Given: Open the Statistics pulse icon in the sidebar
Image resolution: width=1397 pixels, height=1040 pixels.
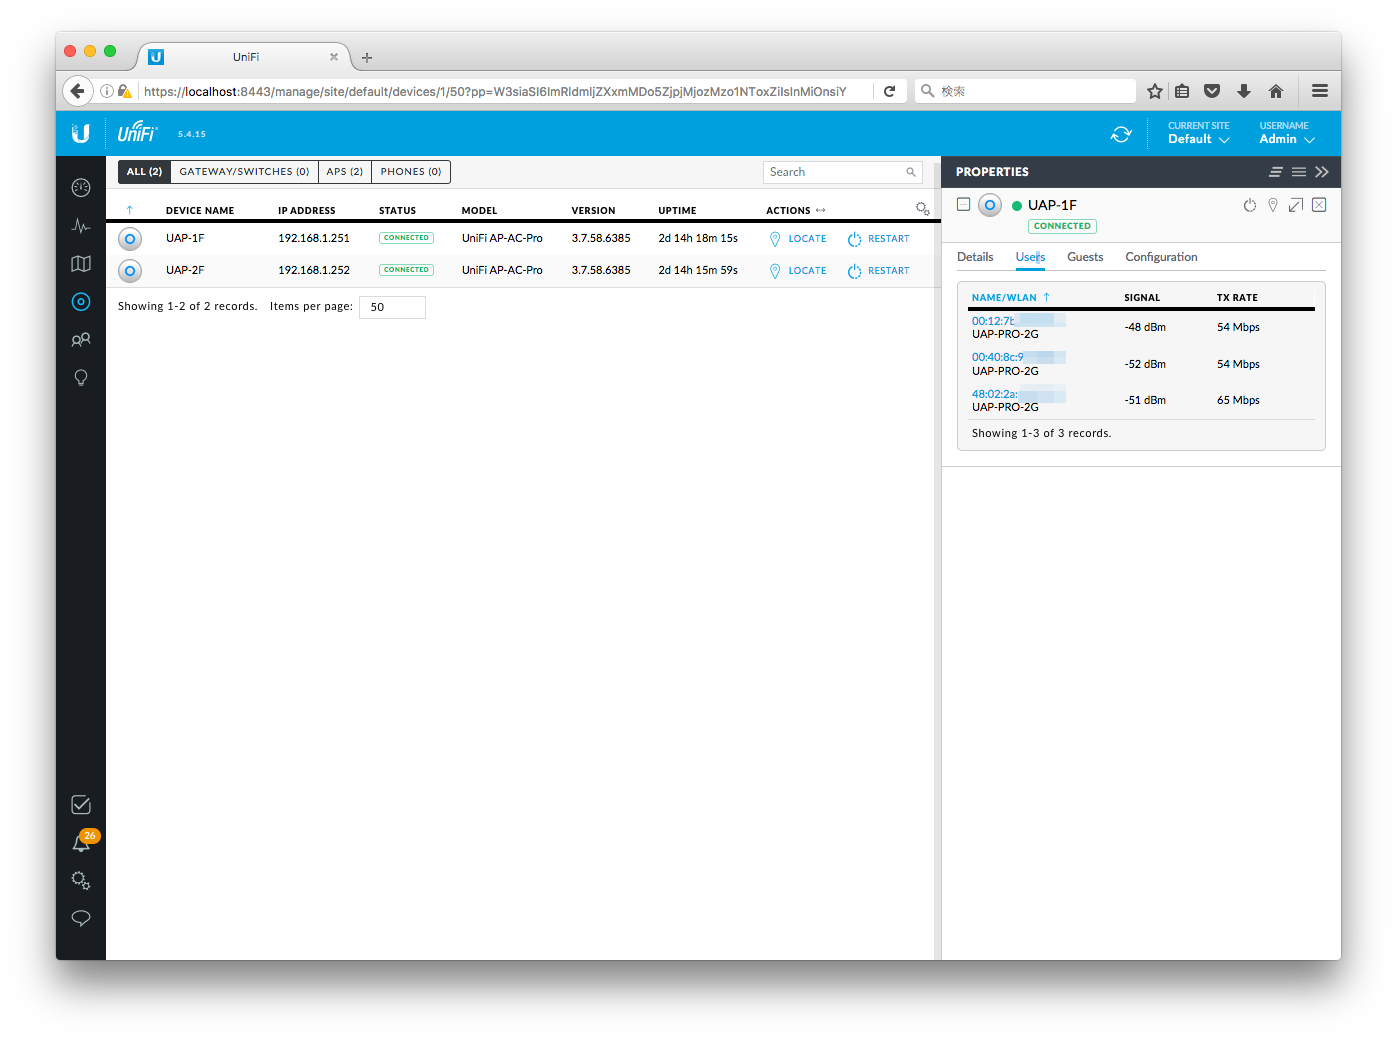Looking at the screenshot, I should coord(81,226).
